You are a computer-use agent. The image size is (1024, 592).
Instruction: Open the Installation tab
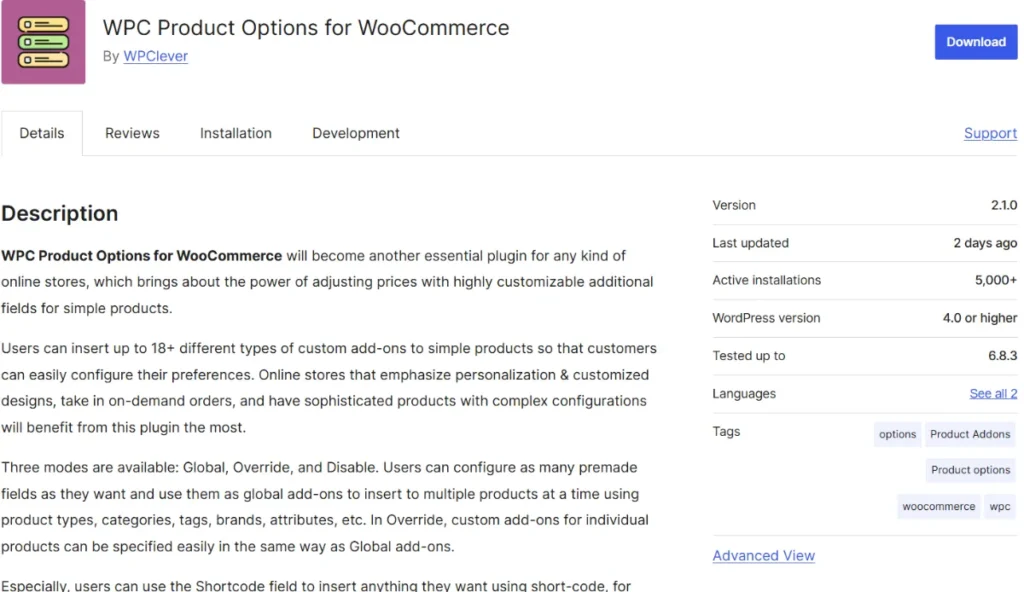(235, 132)
